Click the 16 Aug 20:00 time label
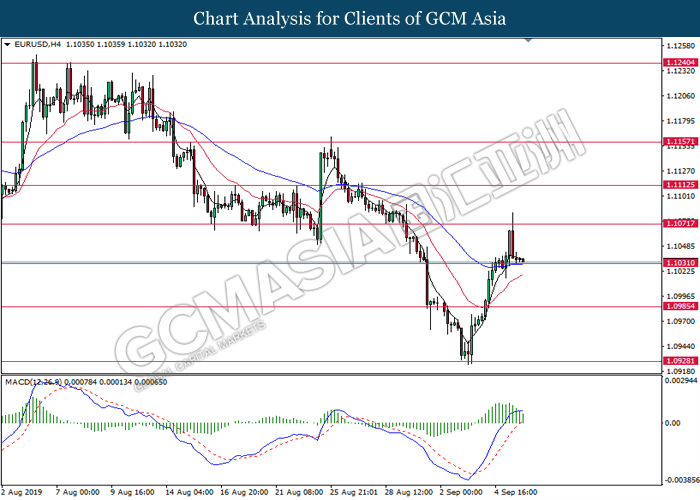The height and width of the screenshot is (500, 700). [244, 492]
